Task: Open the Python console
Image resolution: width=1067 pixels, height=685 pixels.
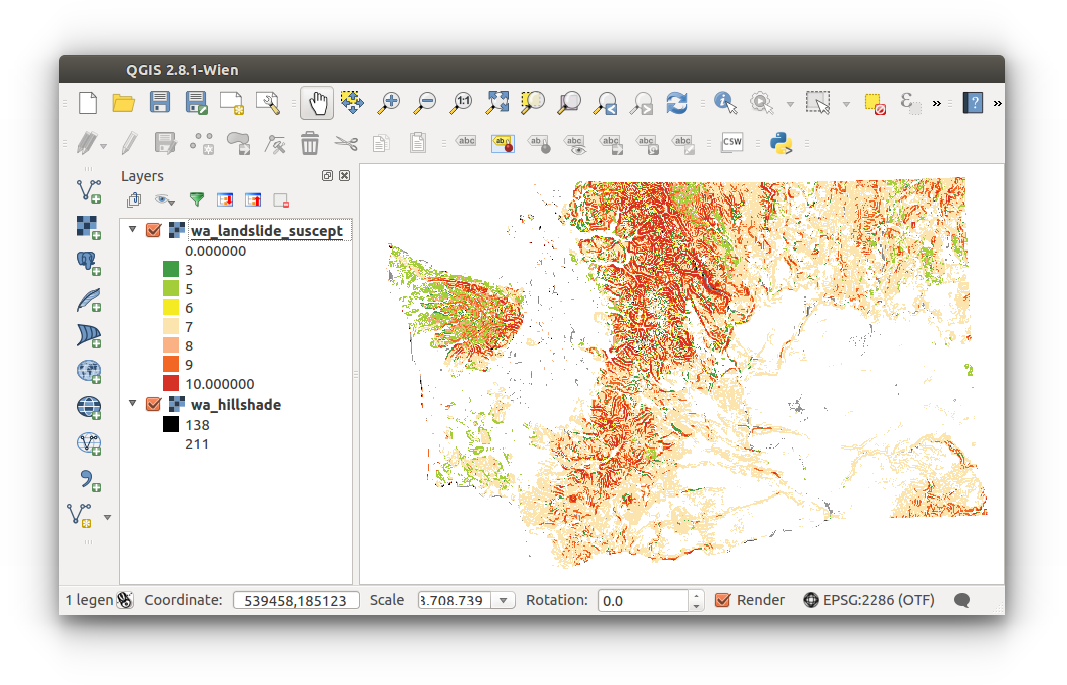Action: click(780, 143)
